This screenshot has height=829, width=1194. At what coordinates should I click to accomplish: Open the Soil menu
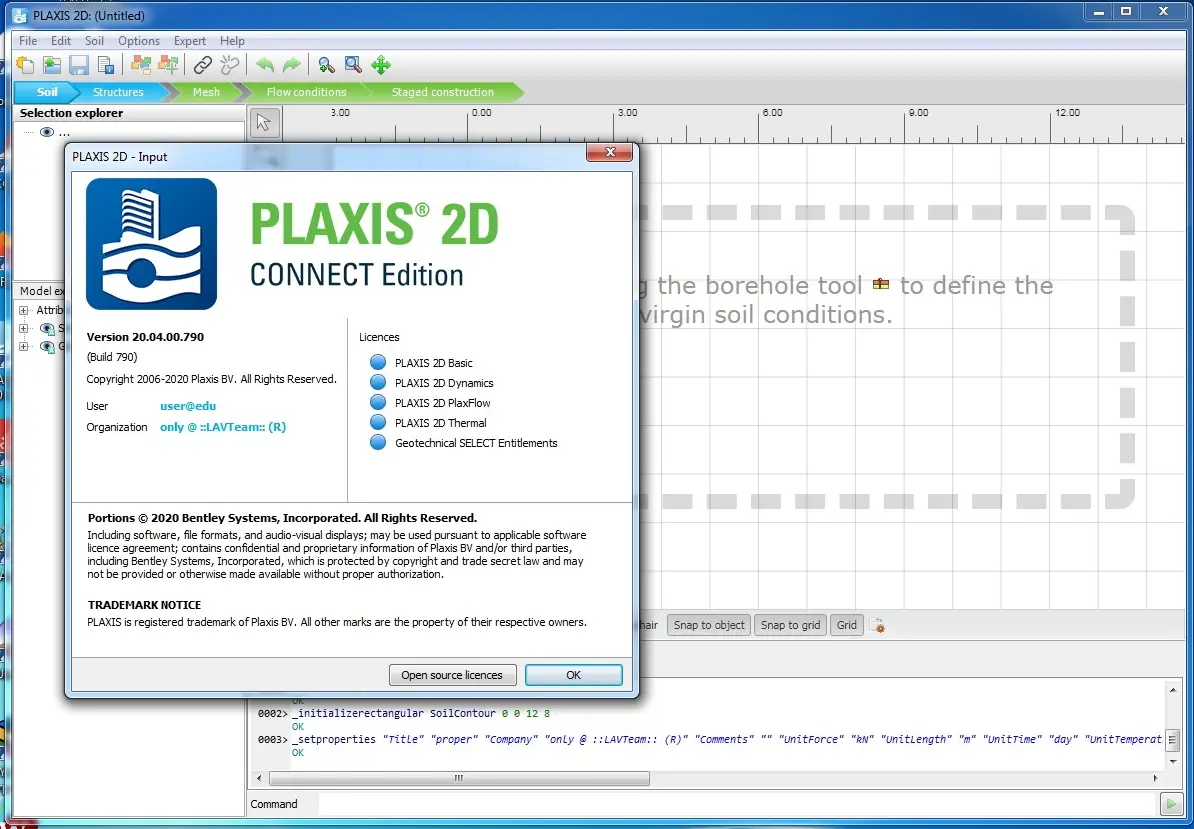[x=94, y=41]
